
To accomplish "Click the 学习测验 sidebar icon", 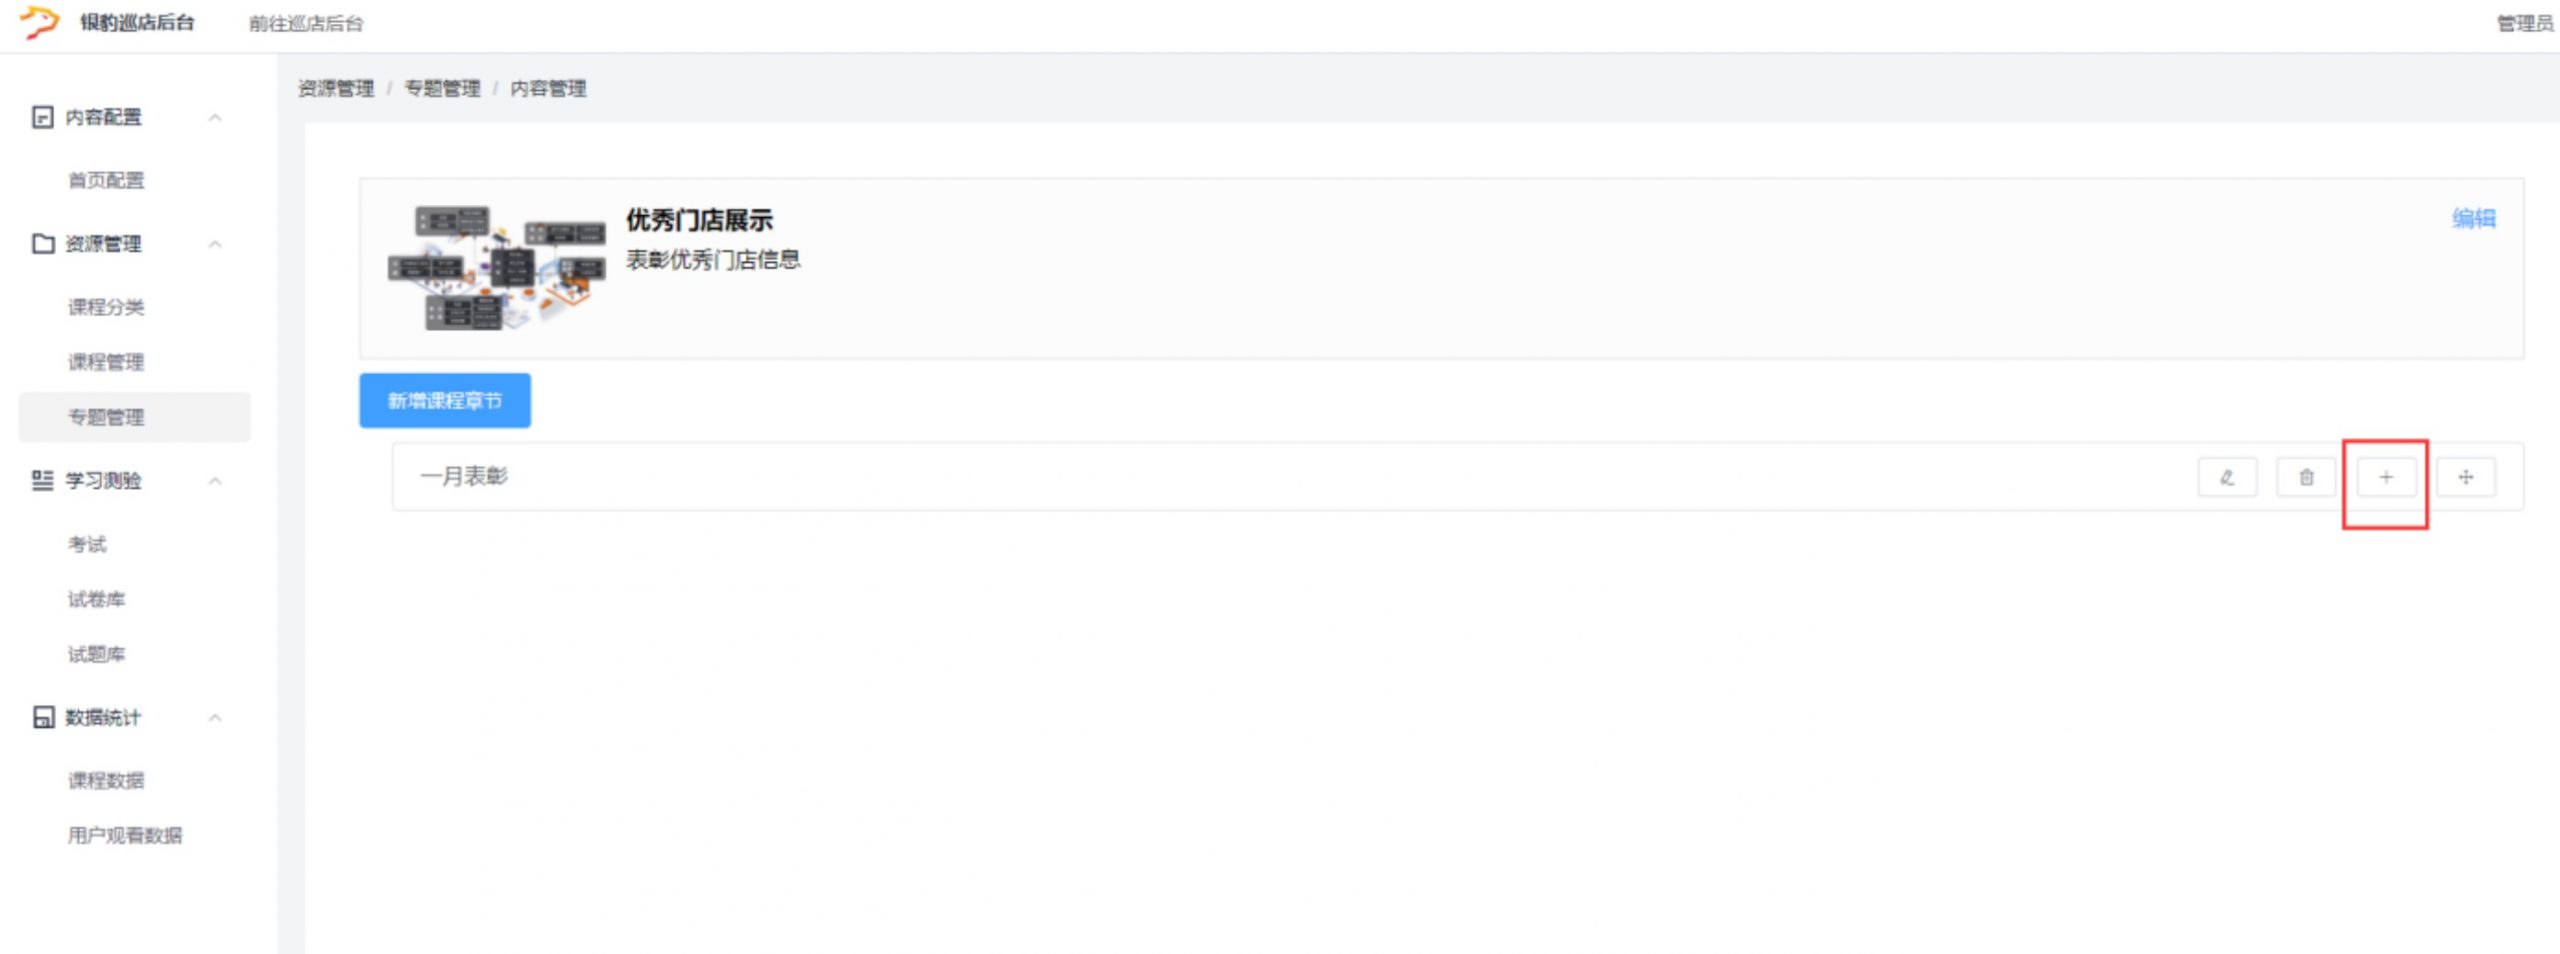I will tap(42, 481).
